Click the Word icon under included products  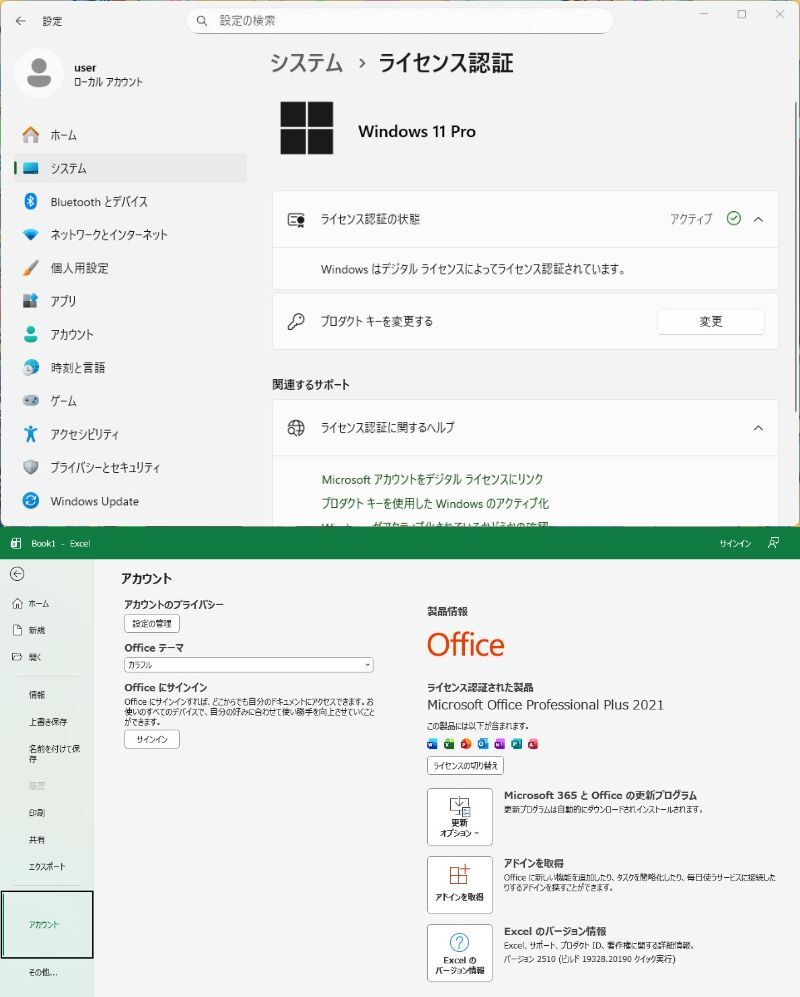[432, 743]
